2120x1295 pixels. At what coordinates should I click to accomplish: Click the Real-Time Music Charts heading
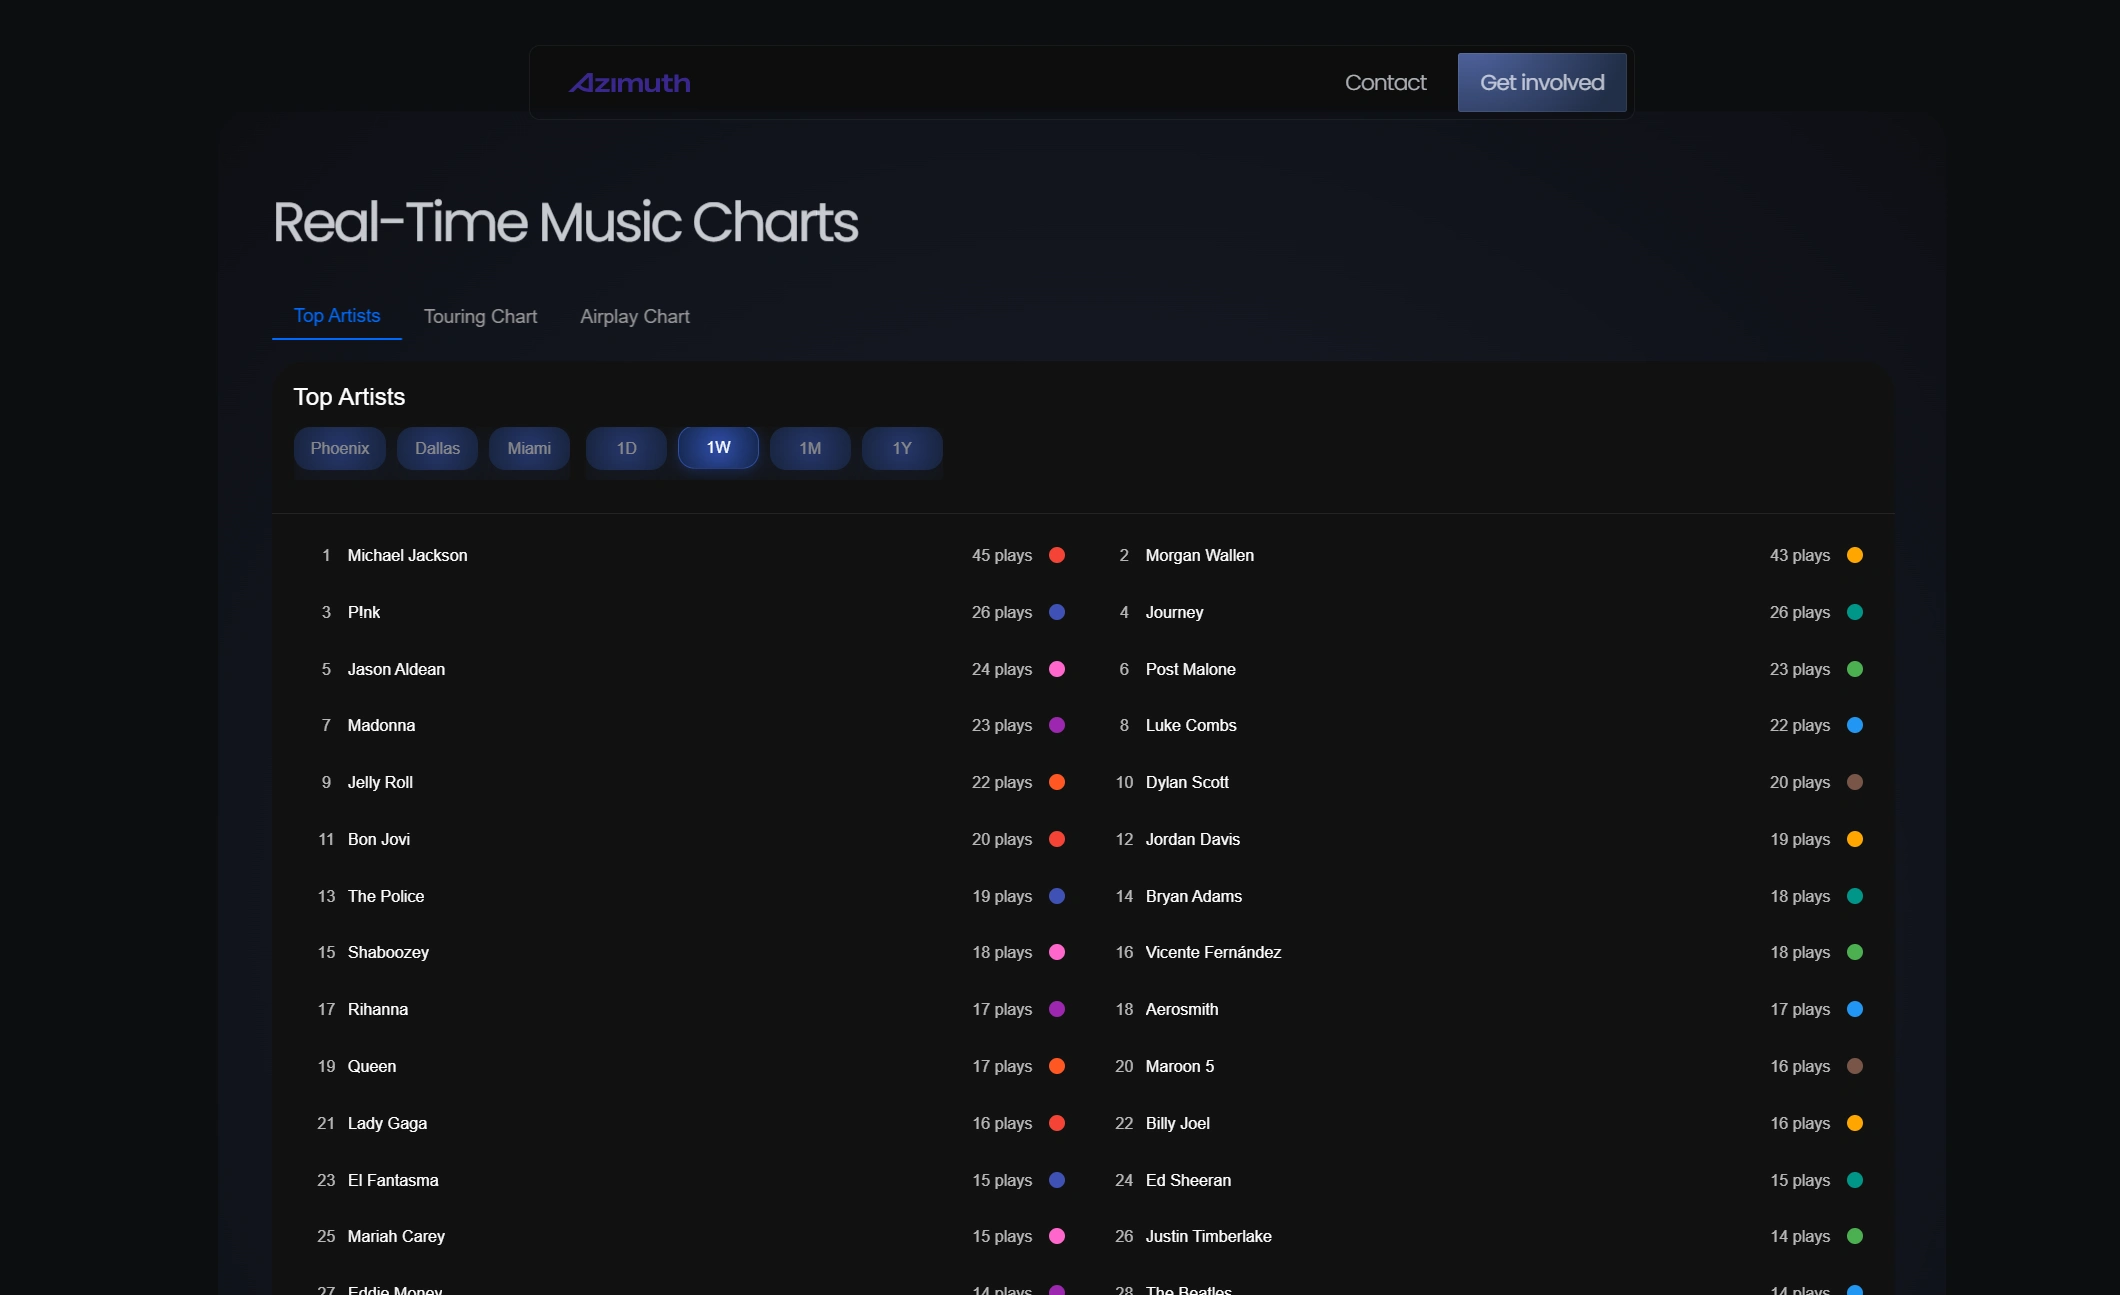tap(566, 221)
